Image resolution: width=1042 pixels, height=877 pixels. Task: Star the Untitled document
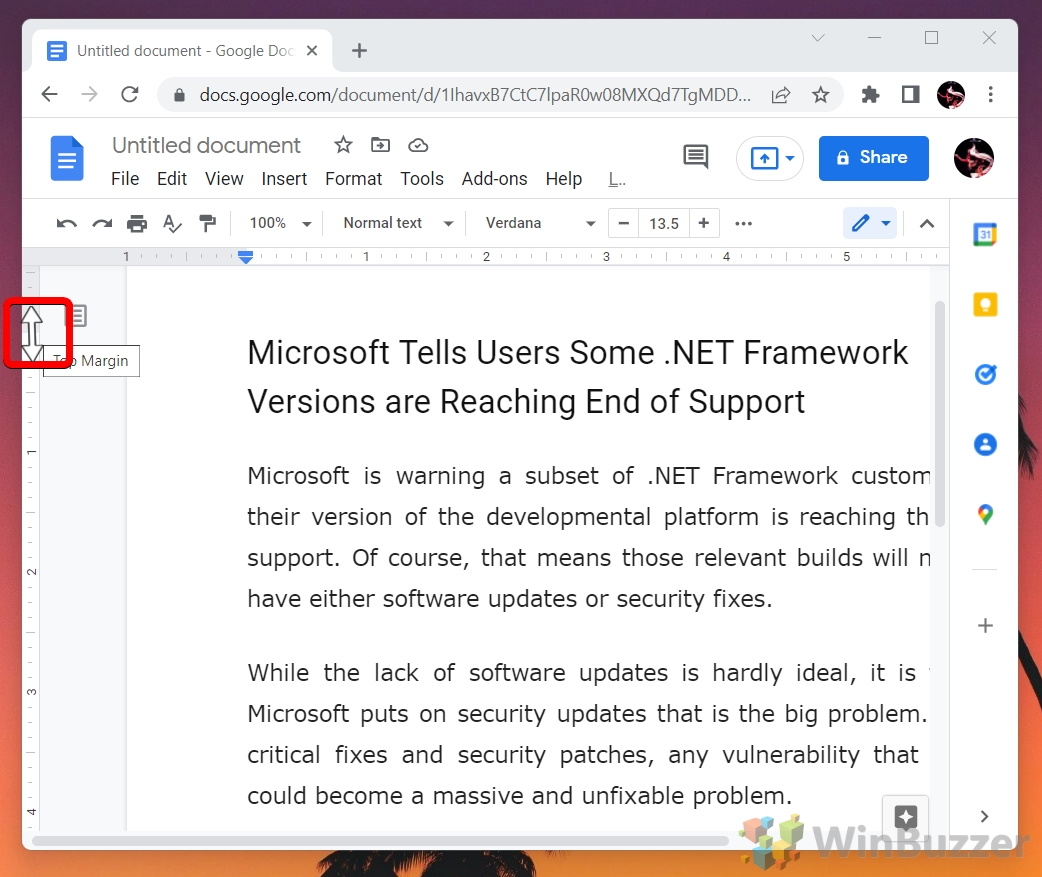tap(343, 145)
